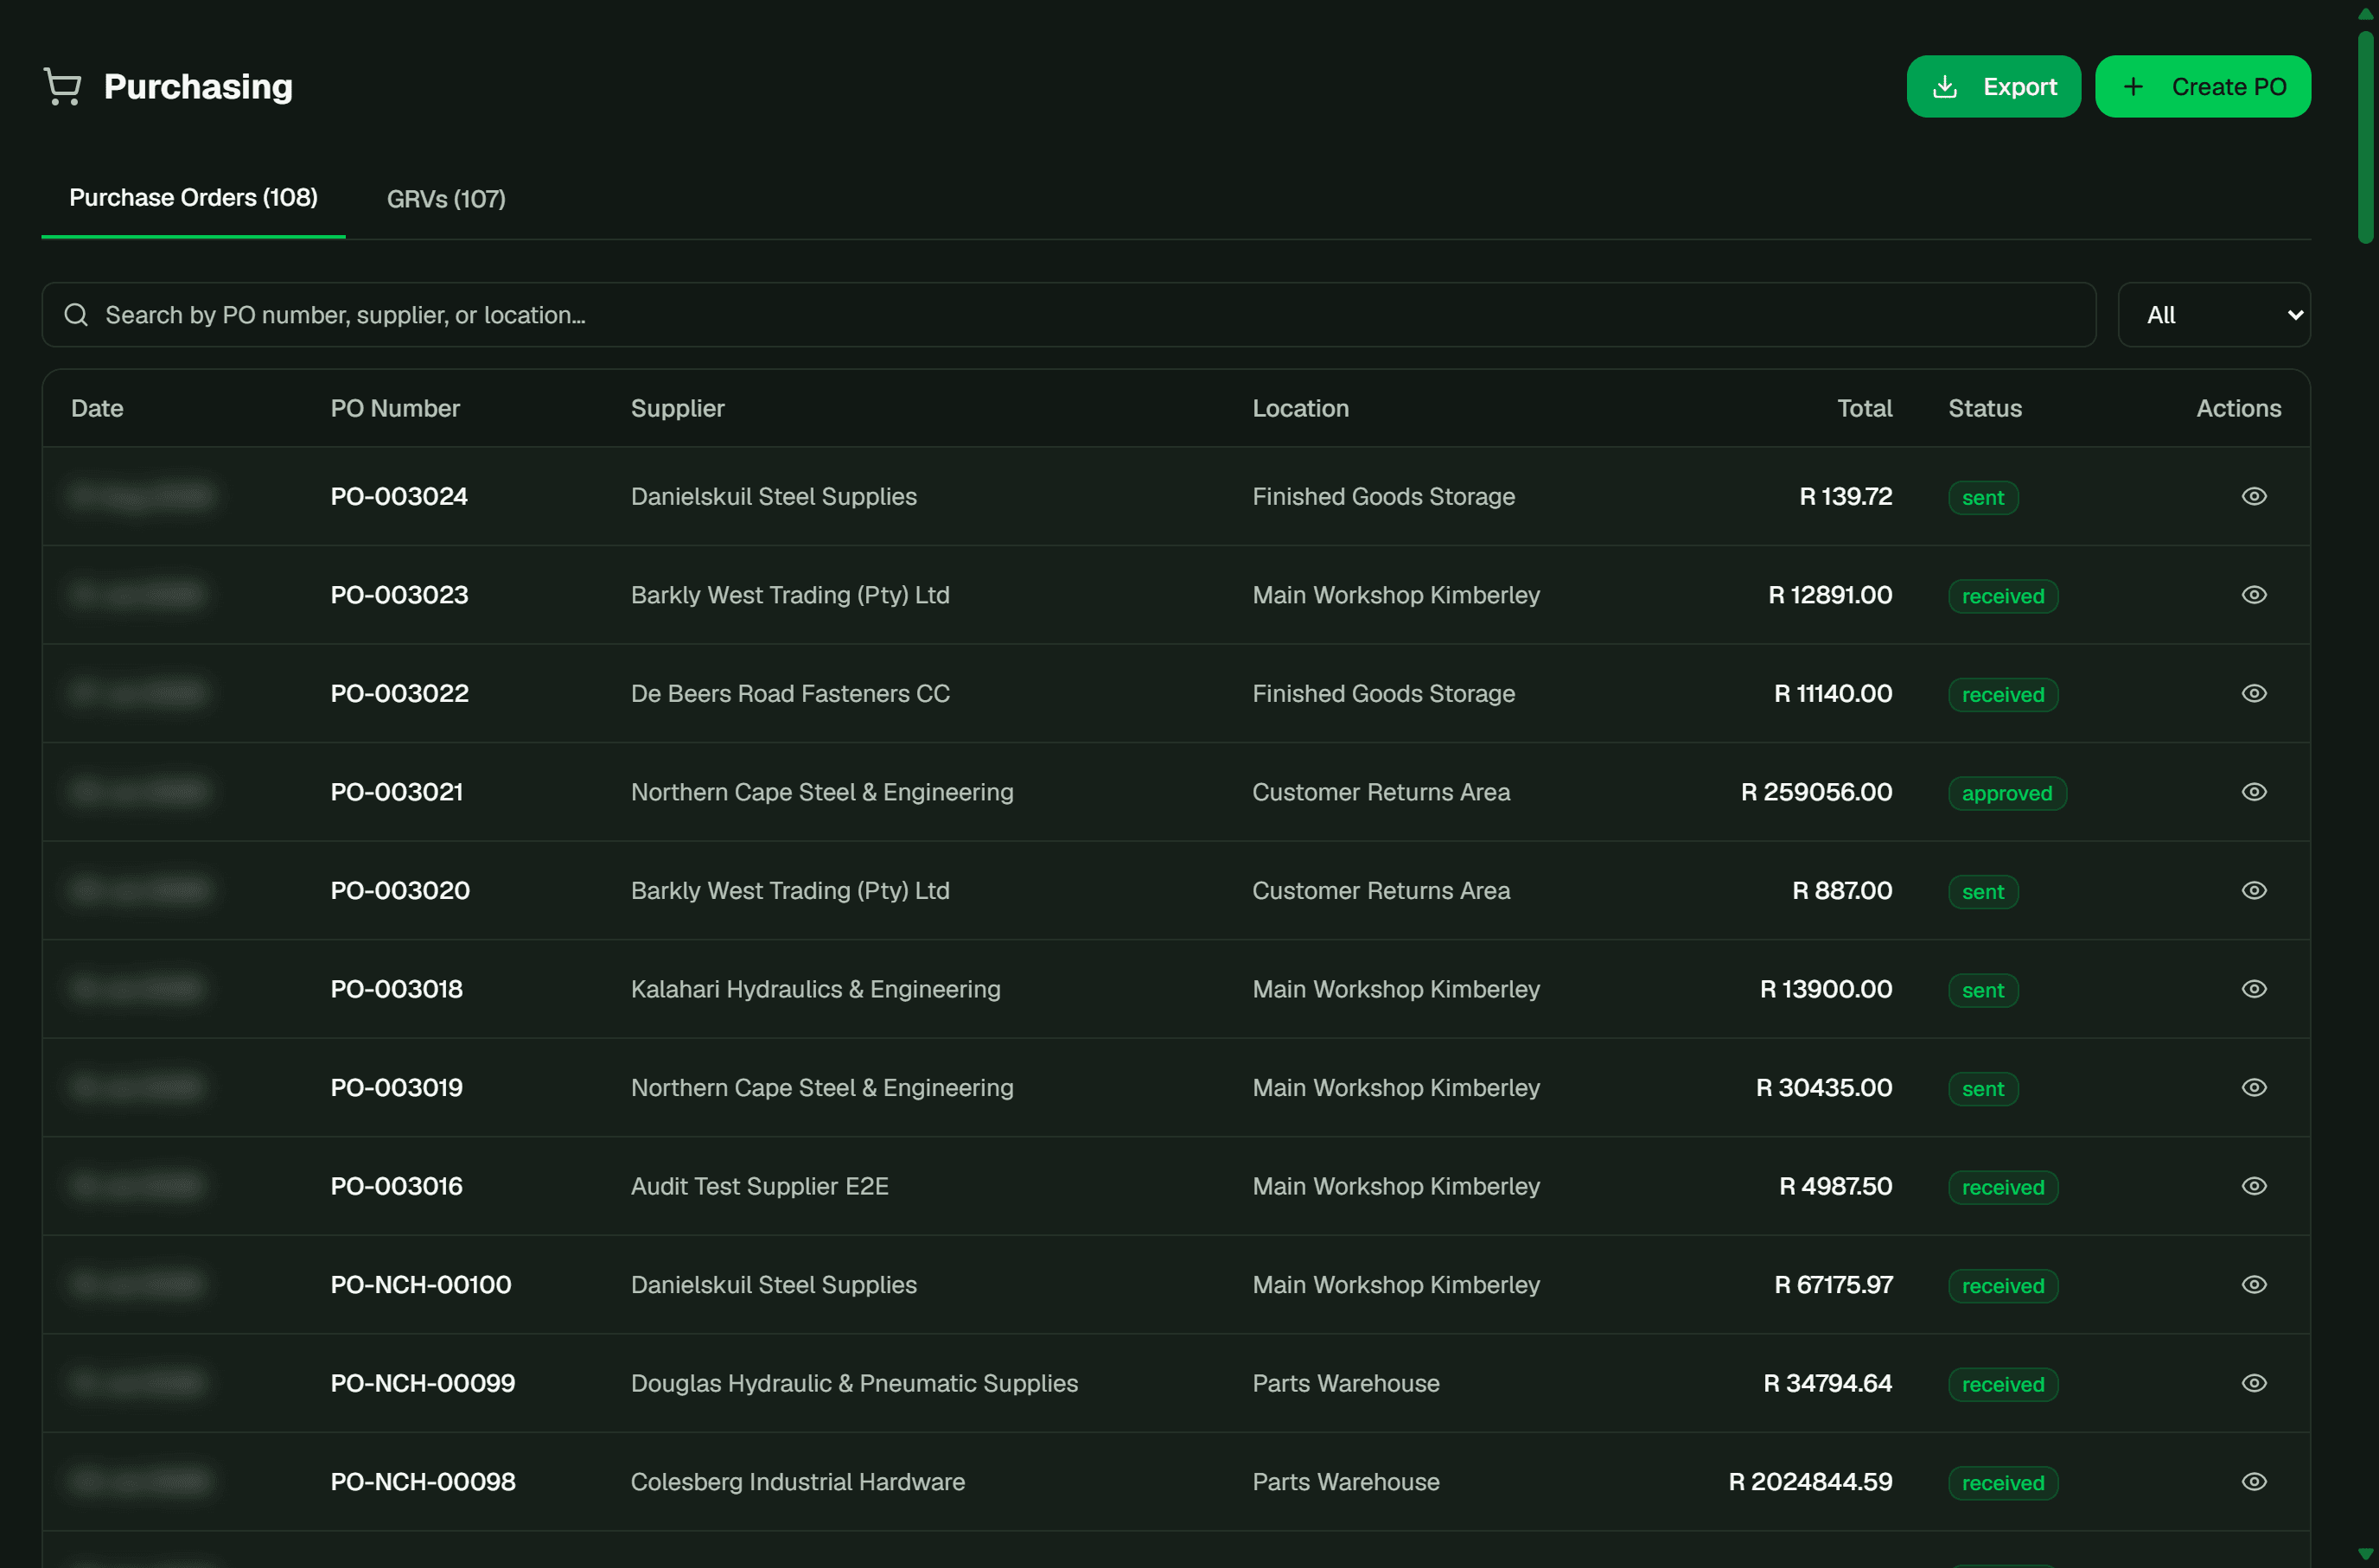Select PO-003021 number cell
This screenshot has height=1568, width=2379.
click(397, 792)
